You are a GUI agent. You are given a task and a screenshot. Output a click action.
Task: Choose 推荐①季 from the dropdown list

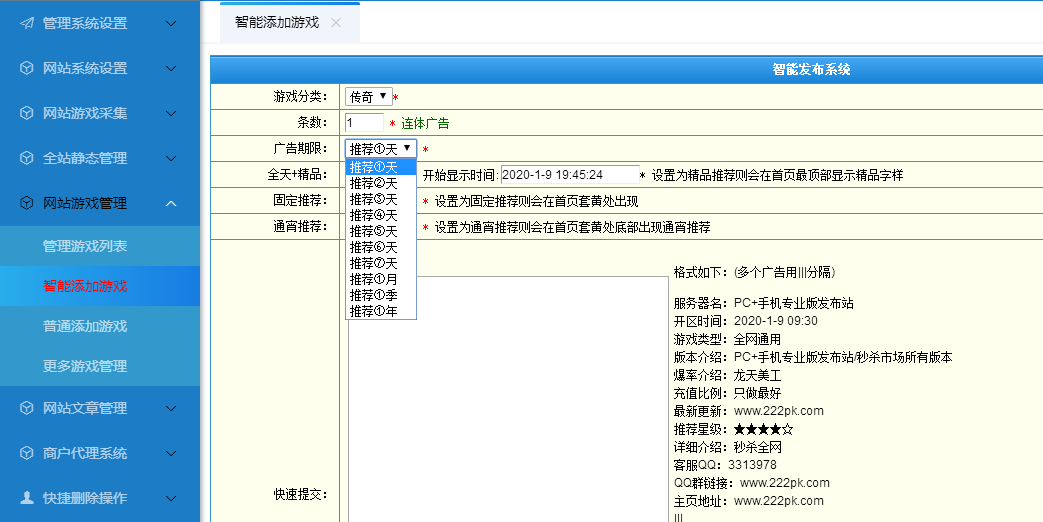[x=380, y=295]
